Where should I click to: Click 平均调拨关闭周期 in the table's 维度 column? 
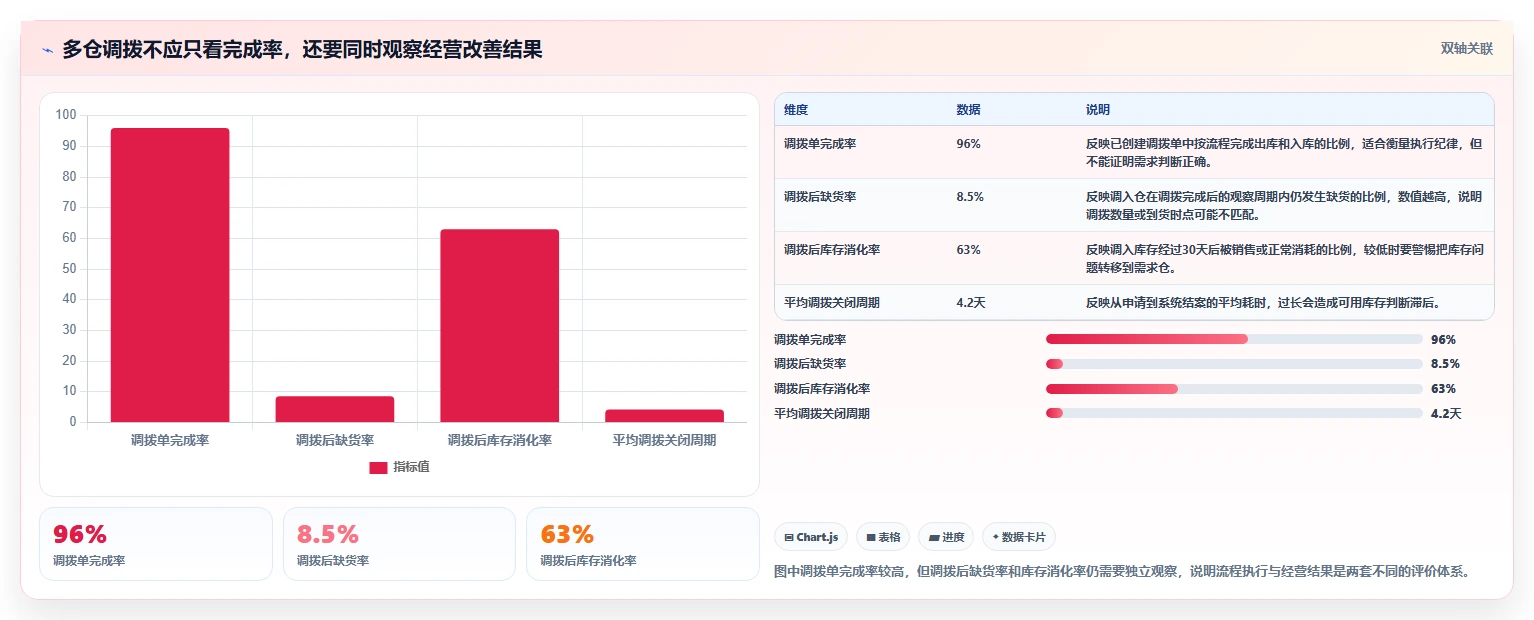832,303
